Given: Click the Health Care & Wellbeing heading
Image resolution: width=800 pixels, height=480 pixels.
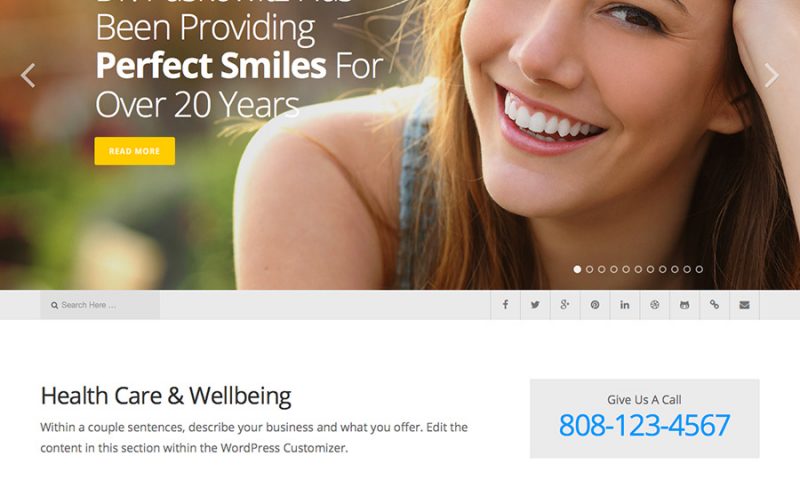Looking at the screenshot, I should pos(166,396).
